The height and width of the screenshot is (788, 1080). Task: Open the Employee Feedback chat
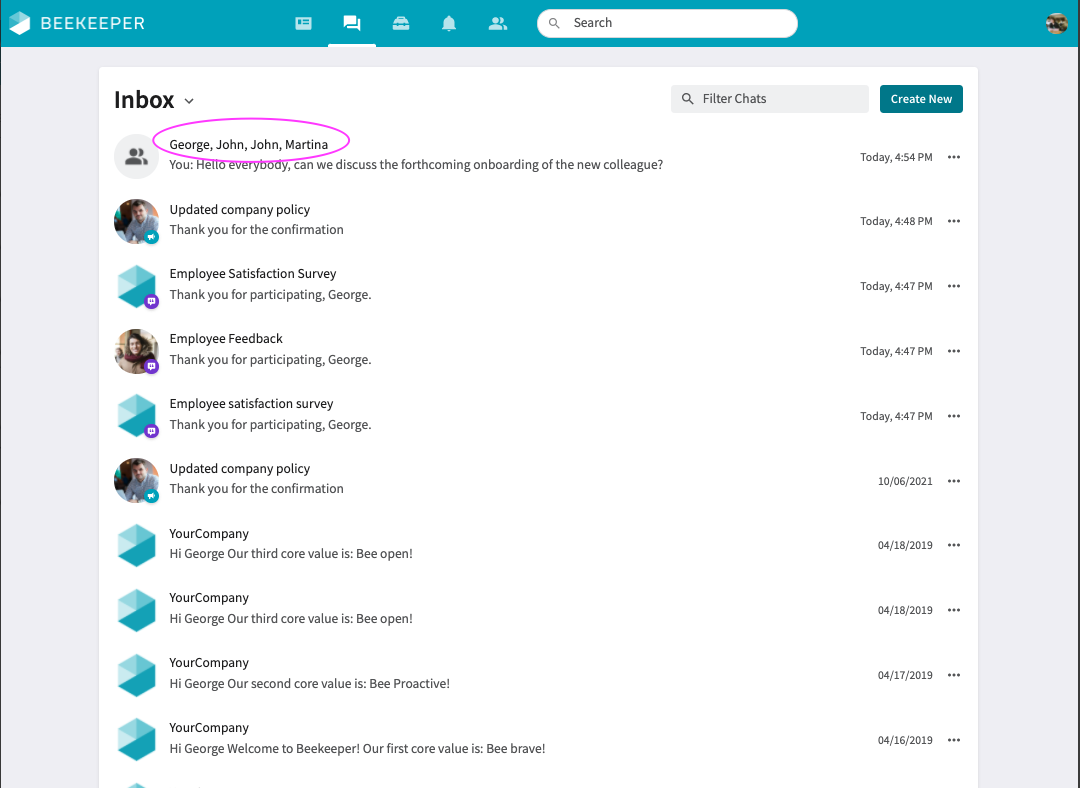coord(538,350)
